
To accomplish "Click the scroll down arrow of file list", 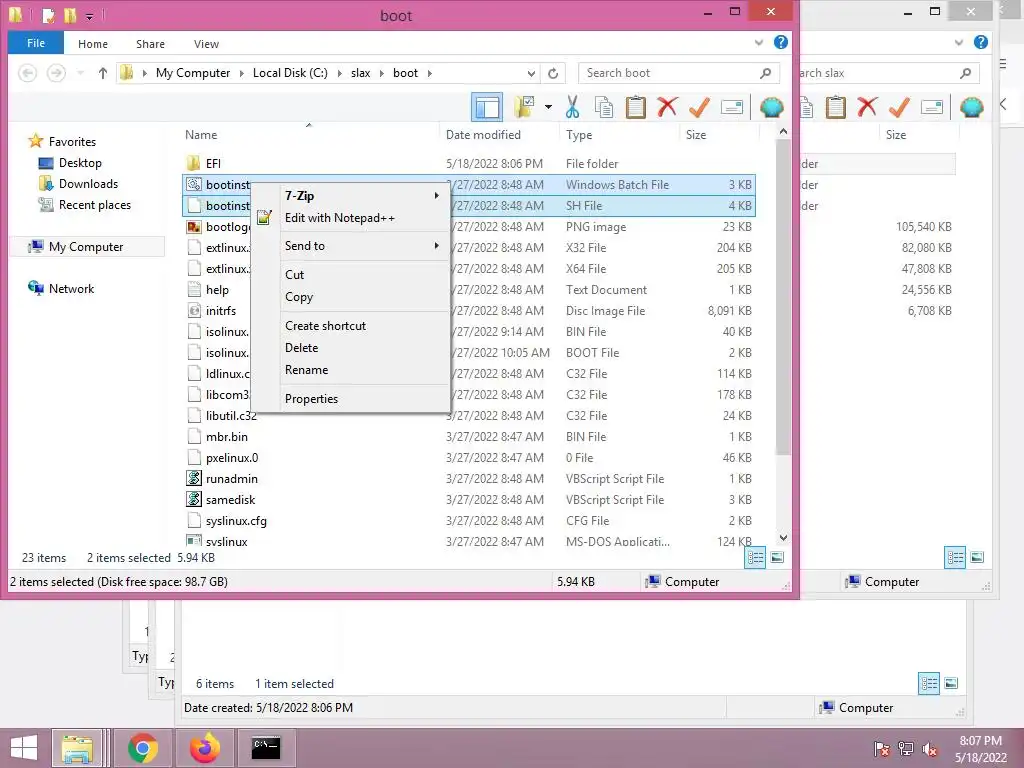I will tap(783, 538).
